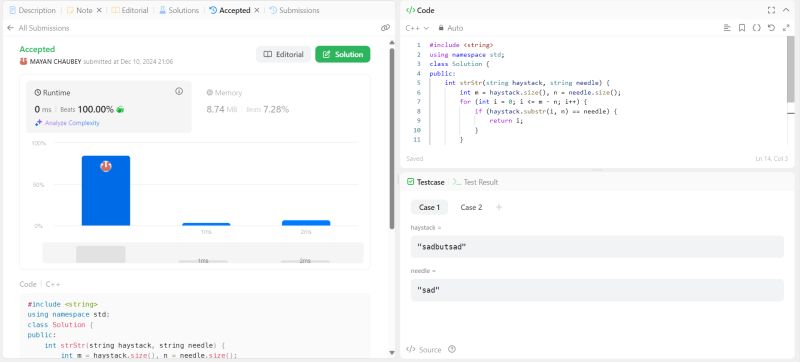Open the C++ language dropdown
Viewport: 800px width, 362px height.
point(417,28)
